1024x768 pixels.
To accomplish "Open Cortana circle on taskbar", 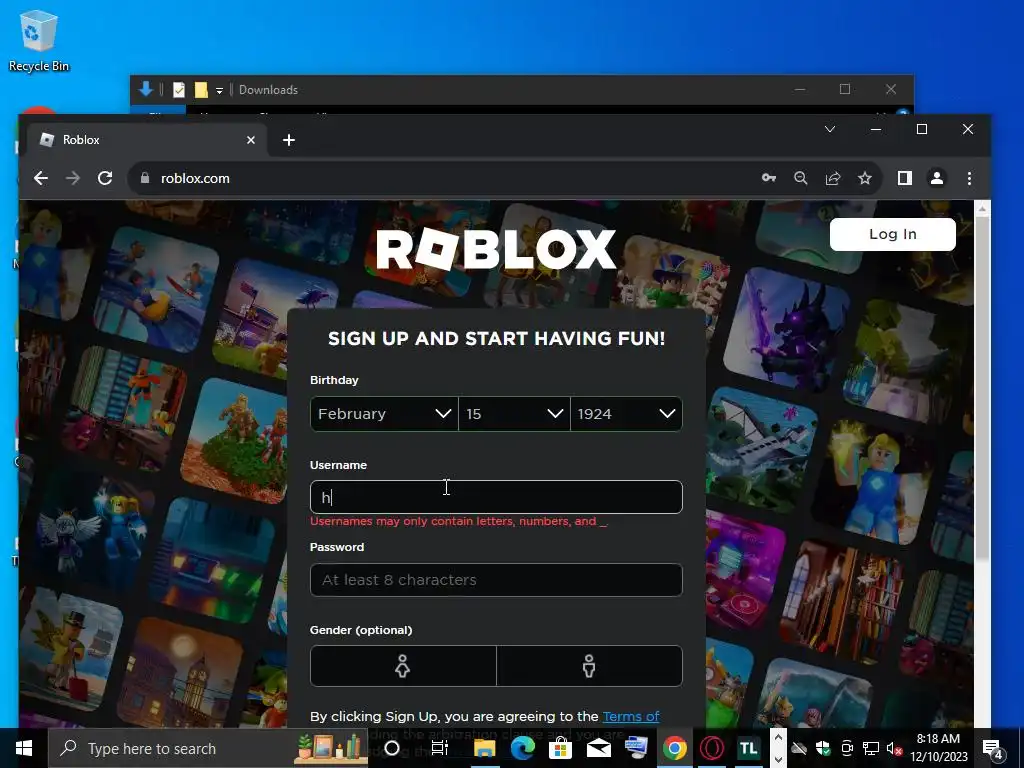I will (x=392, y=748).
